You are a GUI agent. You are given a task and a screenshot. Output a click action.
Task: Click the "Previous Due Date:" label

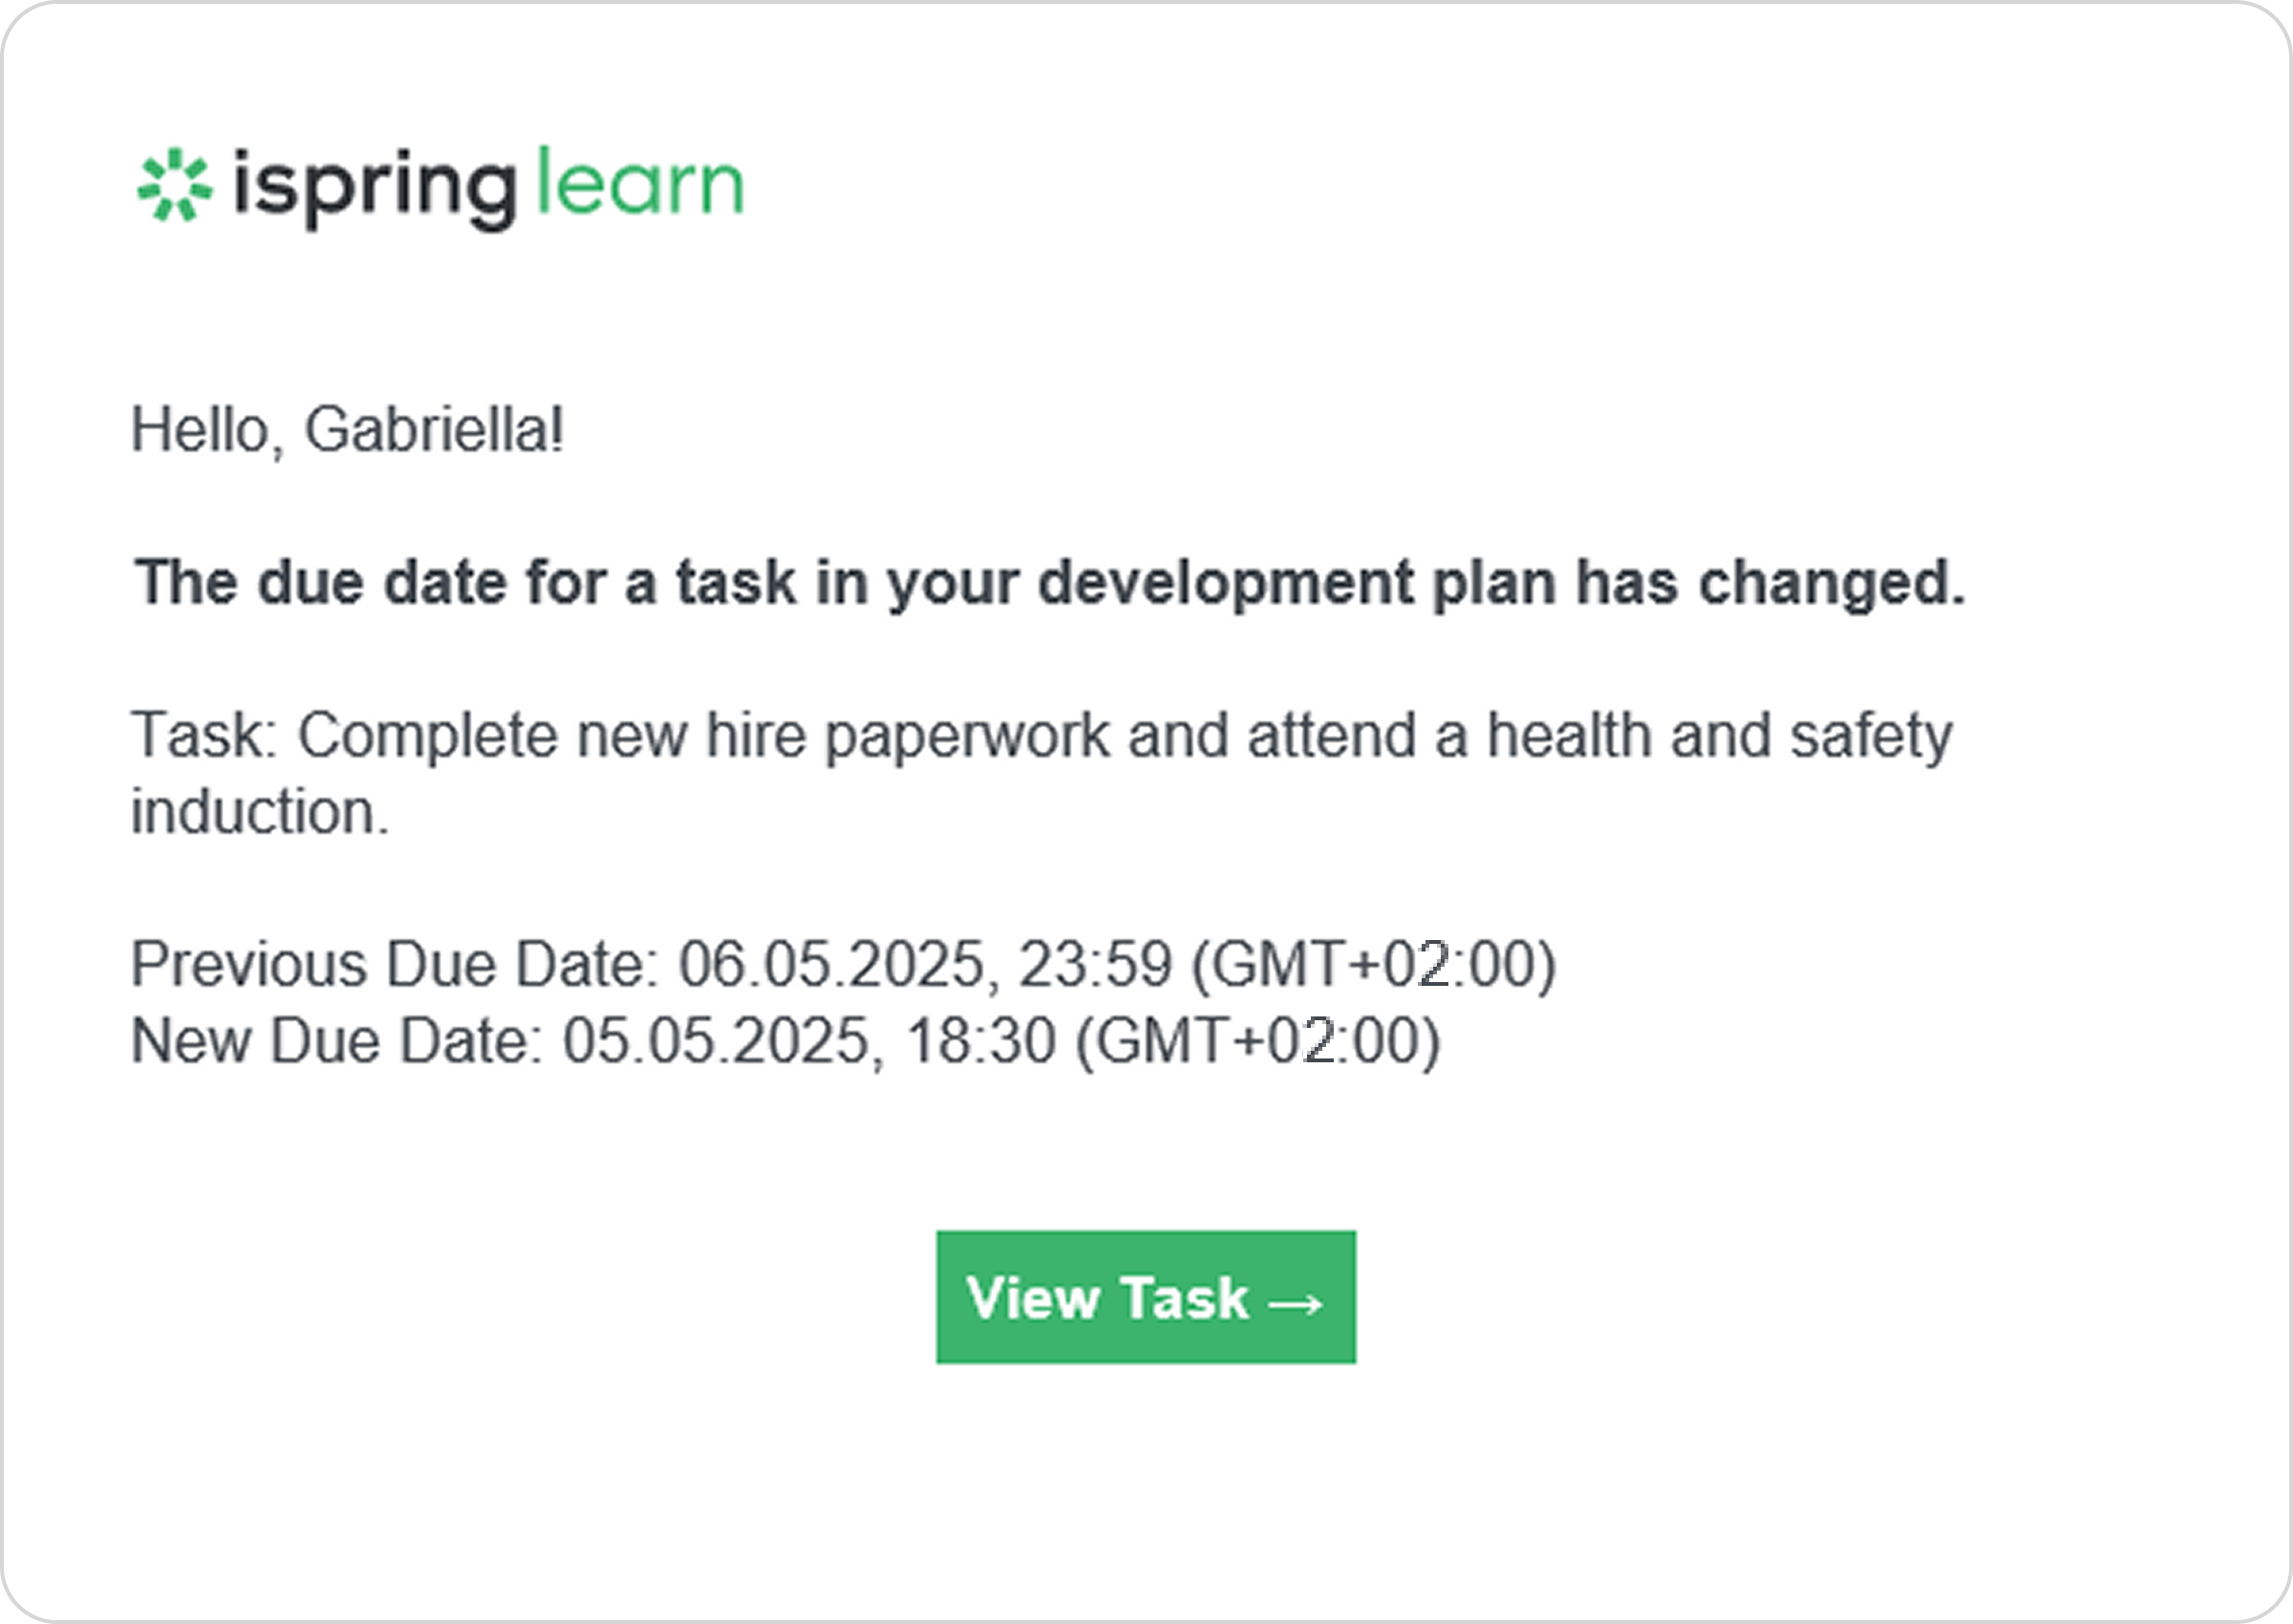395,964
